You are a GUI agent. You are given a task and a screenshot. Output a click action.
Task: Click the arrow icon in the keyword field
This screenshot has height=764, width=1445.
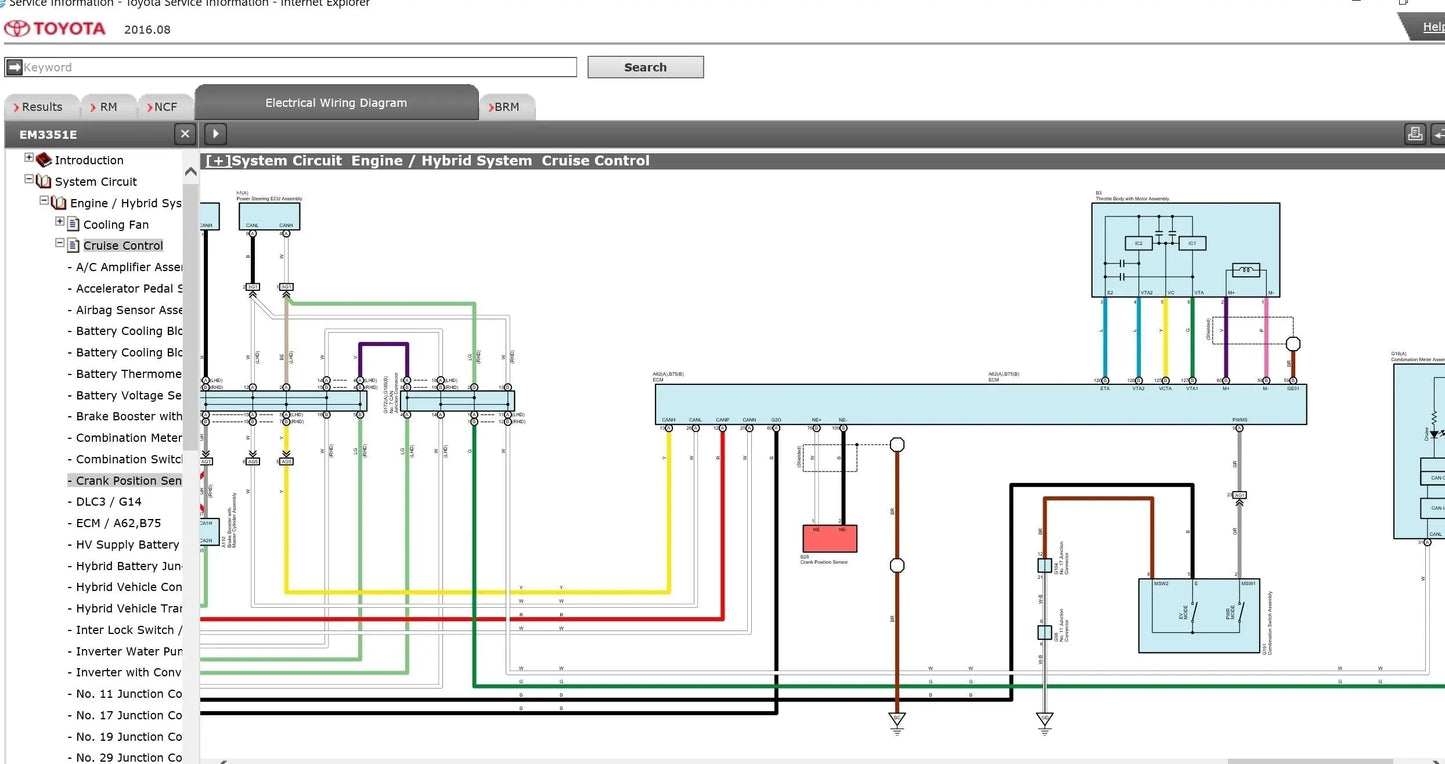[14, 67]
